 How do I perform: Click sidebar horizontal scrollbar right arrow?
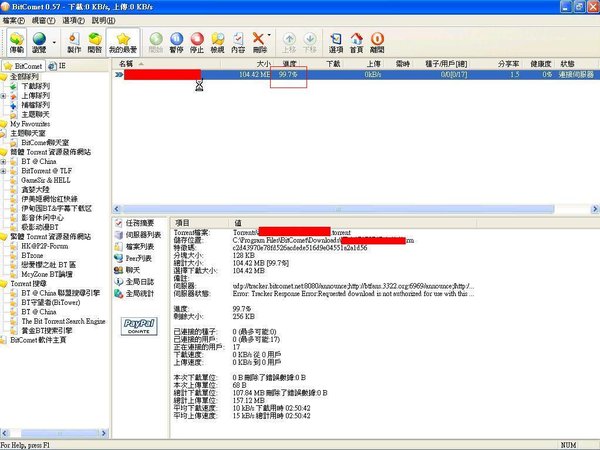point(103,433)
